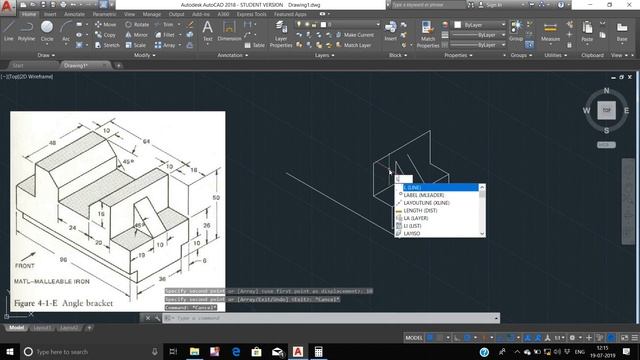Open Layer Properties manager

[x=281, y=34]
